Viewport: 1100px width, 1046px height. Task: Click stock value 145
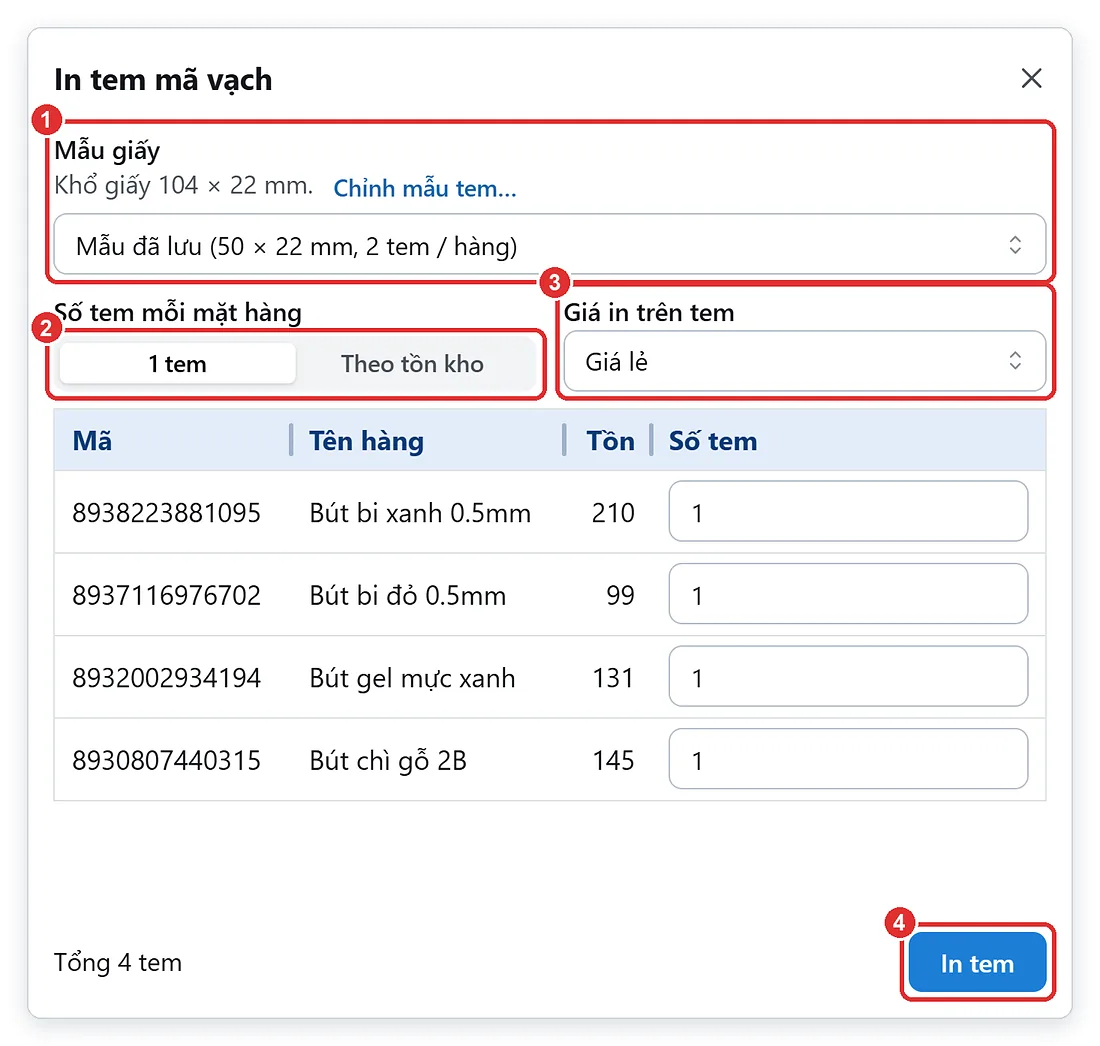click(x=613, y=760)
